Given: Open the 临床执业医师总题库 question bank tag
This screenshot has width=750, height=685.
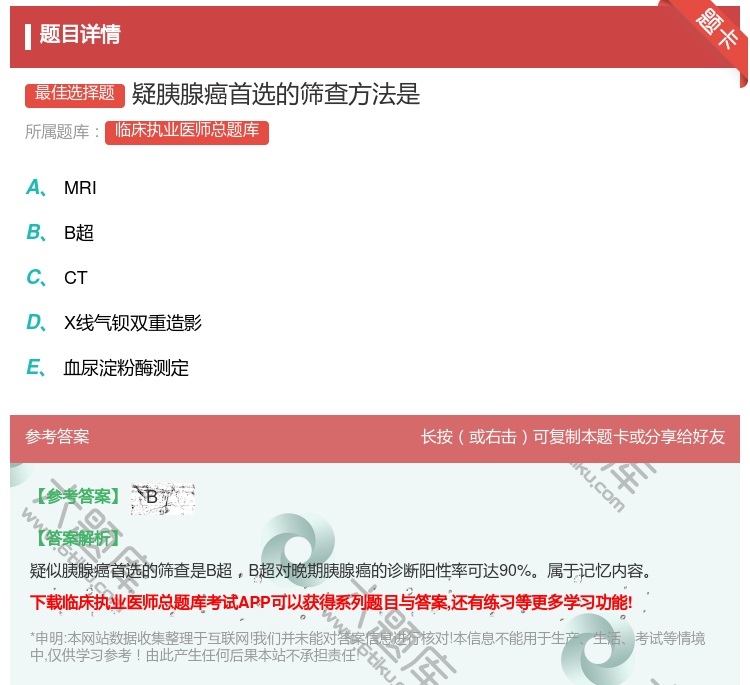Looking at the screenshot, I should tap(187, 132).
